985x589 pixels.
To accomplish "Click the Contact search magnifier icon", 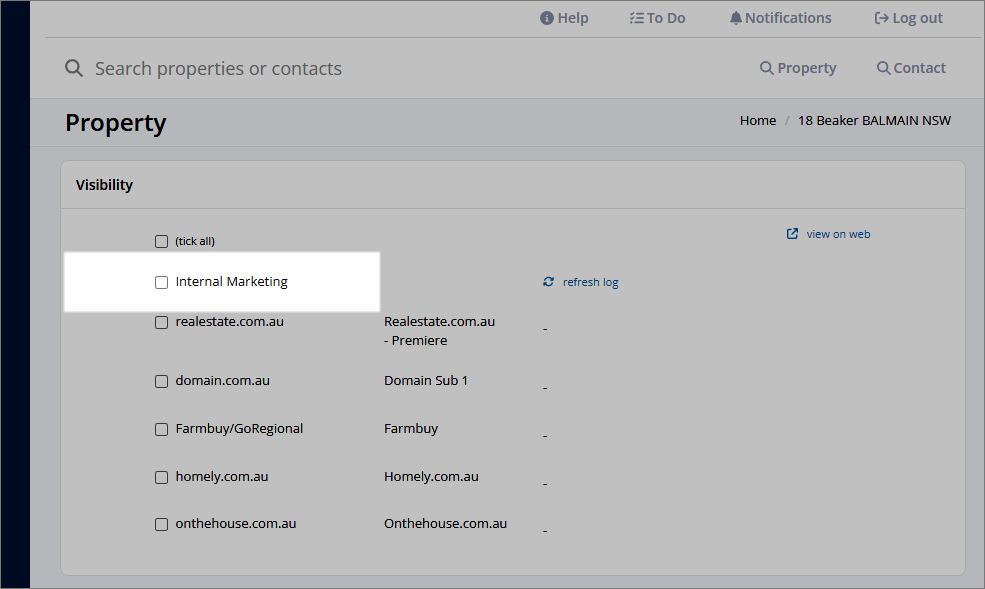I will tap(883, 68).
